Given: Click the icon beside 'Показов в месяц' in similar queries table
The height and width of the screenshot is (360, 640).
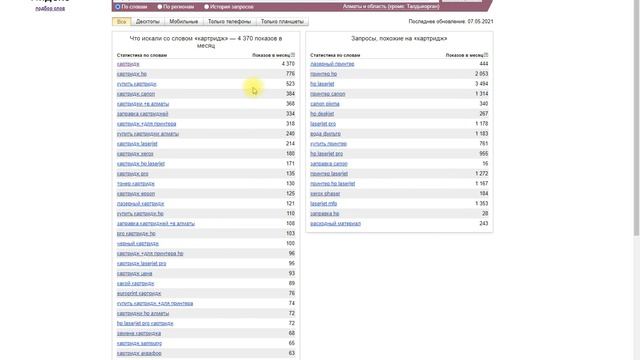Looking at the screenshot, I should pyautogui.click(x=486, y=55).
